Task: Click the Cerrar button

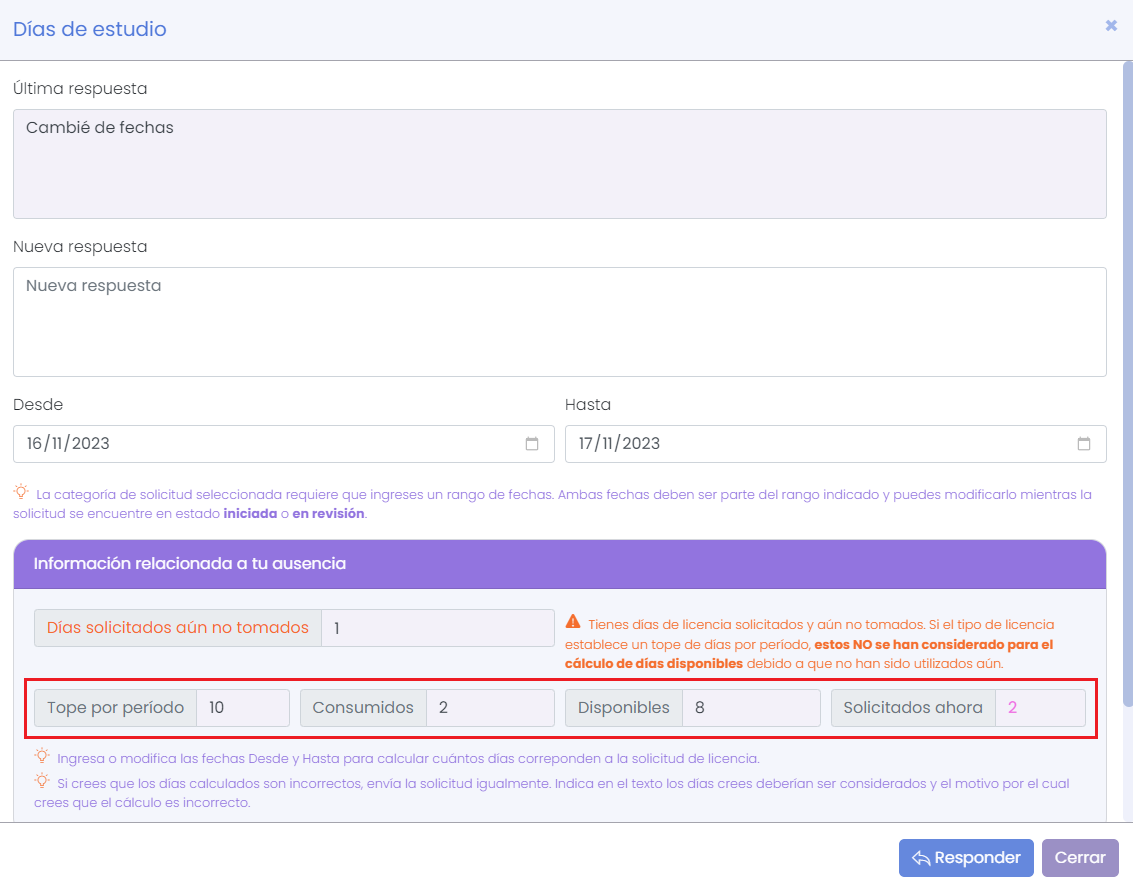Action: (x=1080, y=858)
